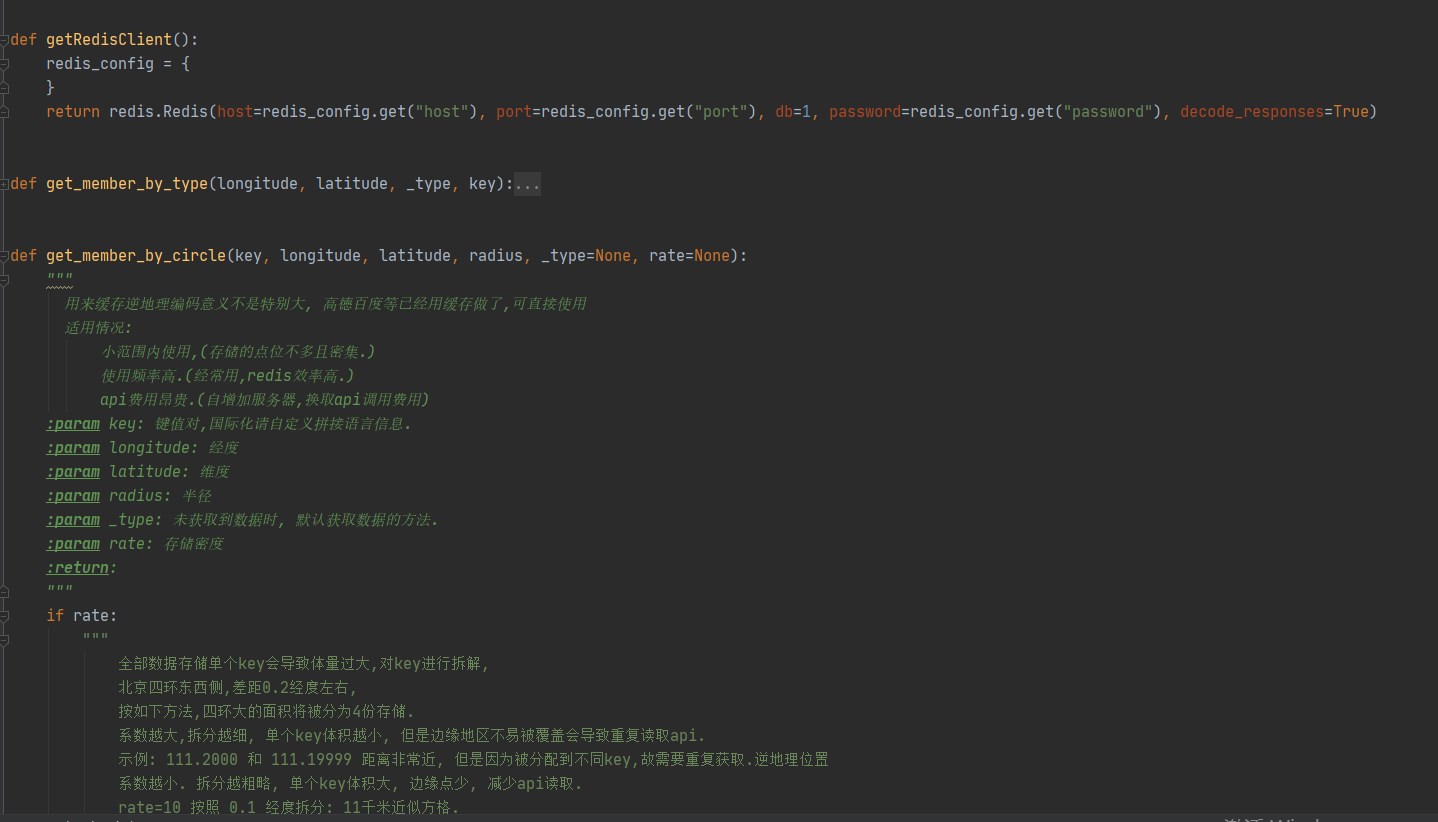Collapse the getRedisClient function fold marker

click(x=5, y=40)
